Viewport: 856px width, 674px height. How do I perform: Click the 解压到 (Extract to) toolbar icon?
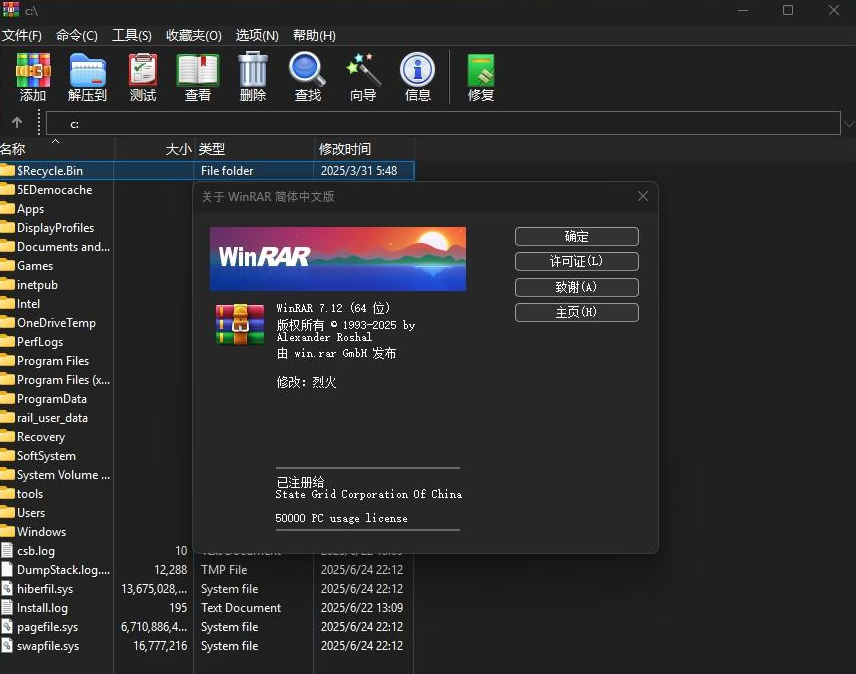point(87,70)
